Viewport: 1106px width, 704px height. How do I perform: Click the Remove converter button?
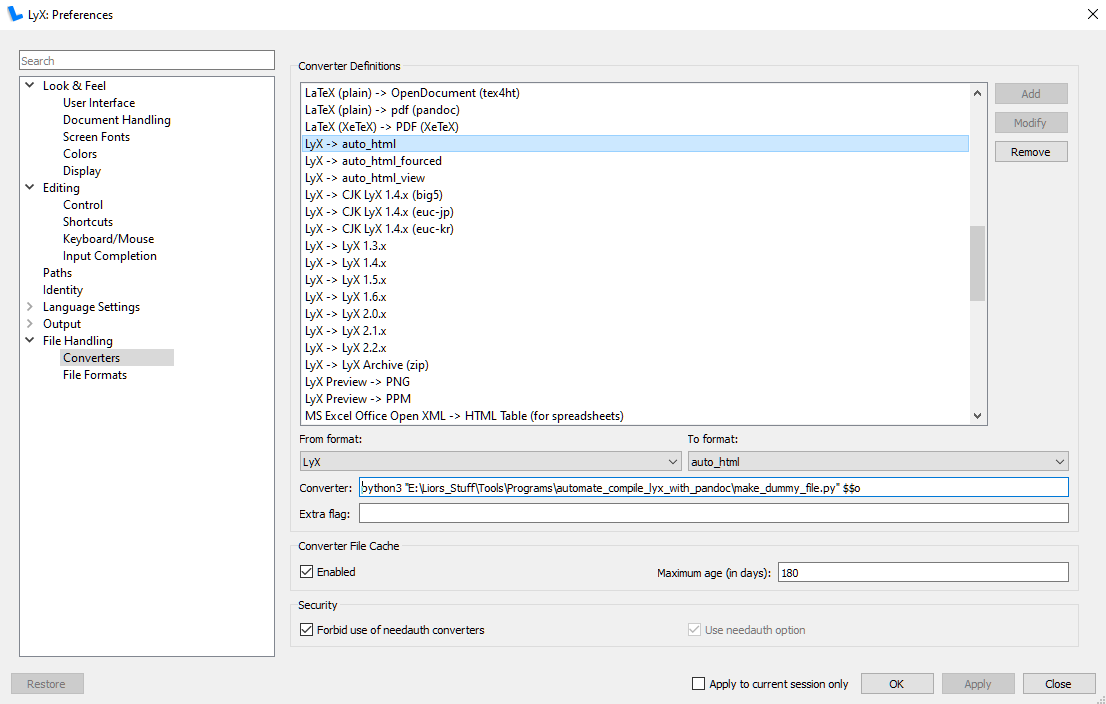(1031, 152)
